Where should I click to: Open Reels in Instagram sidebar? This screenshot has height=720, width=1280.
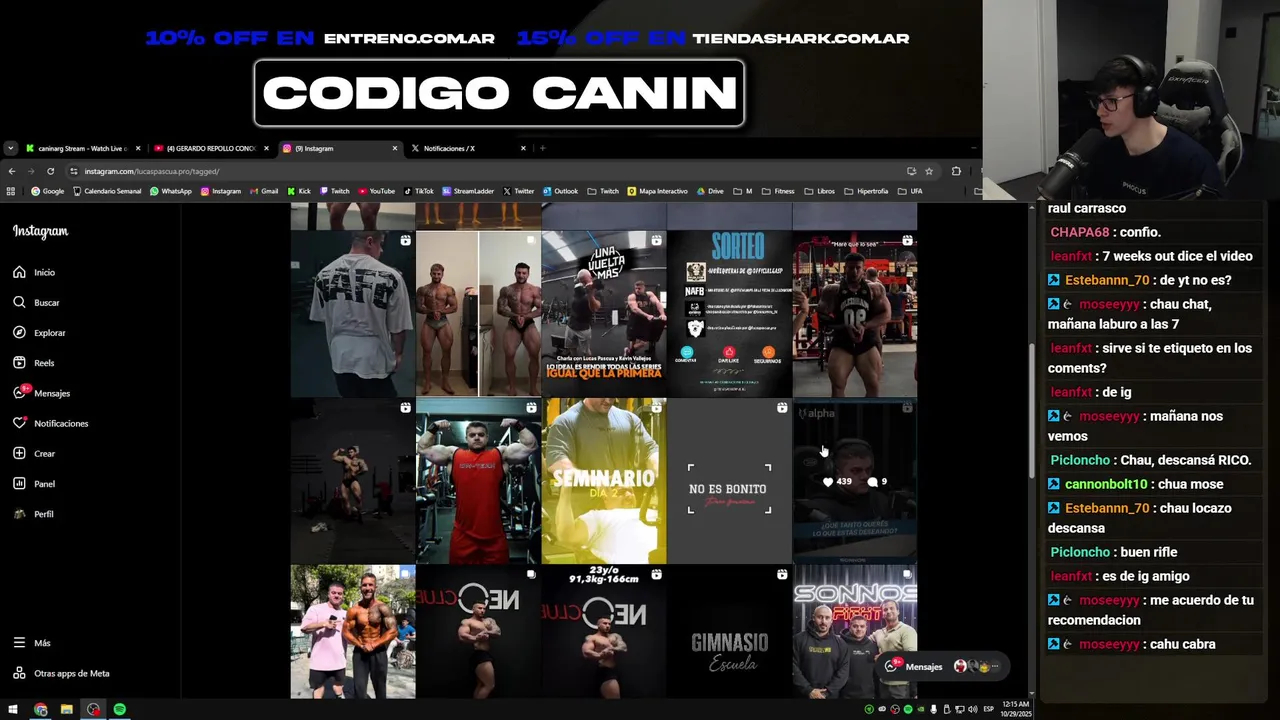(34, 363)
